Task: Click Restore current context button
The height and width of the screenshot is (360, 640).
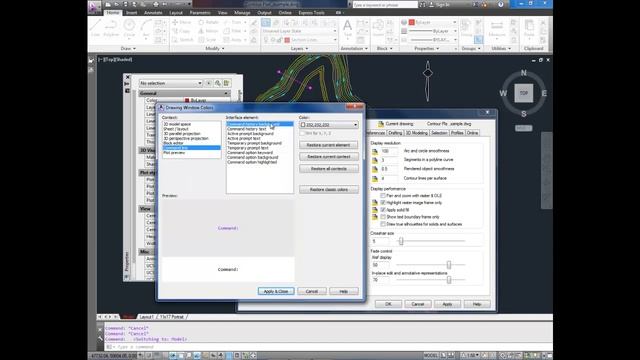Action: [329, 157]
